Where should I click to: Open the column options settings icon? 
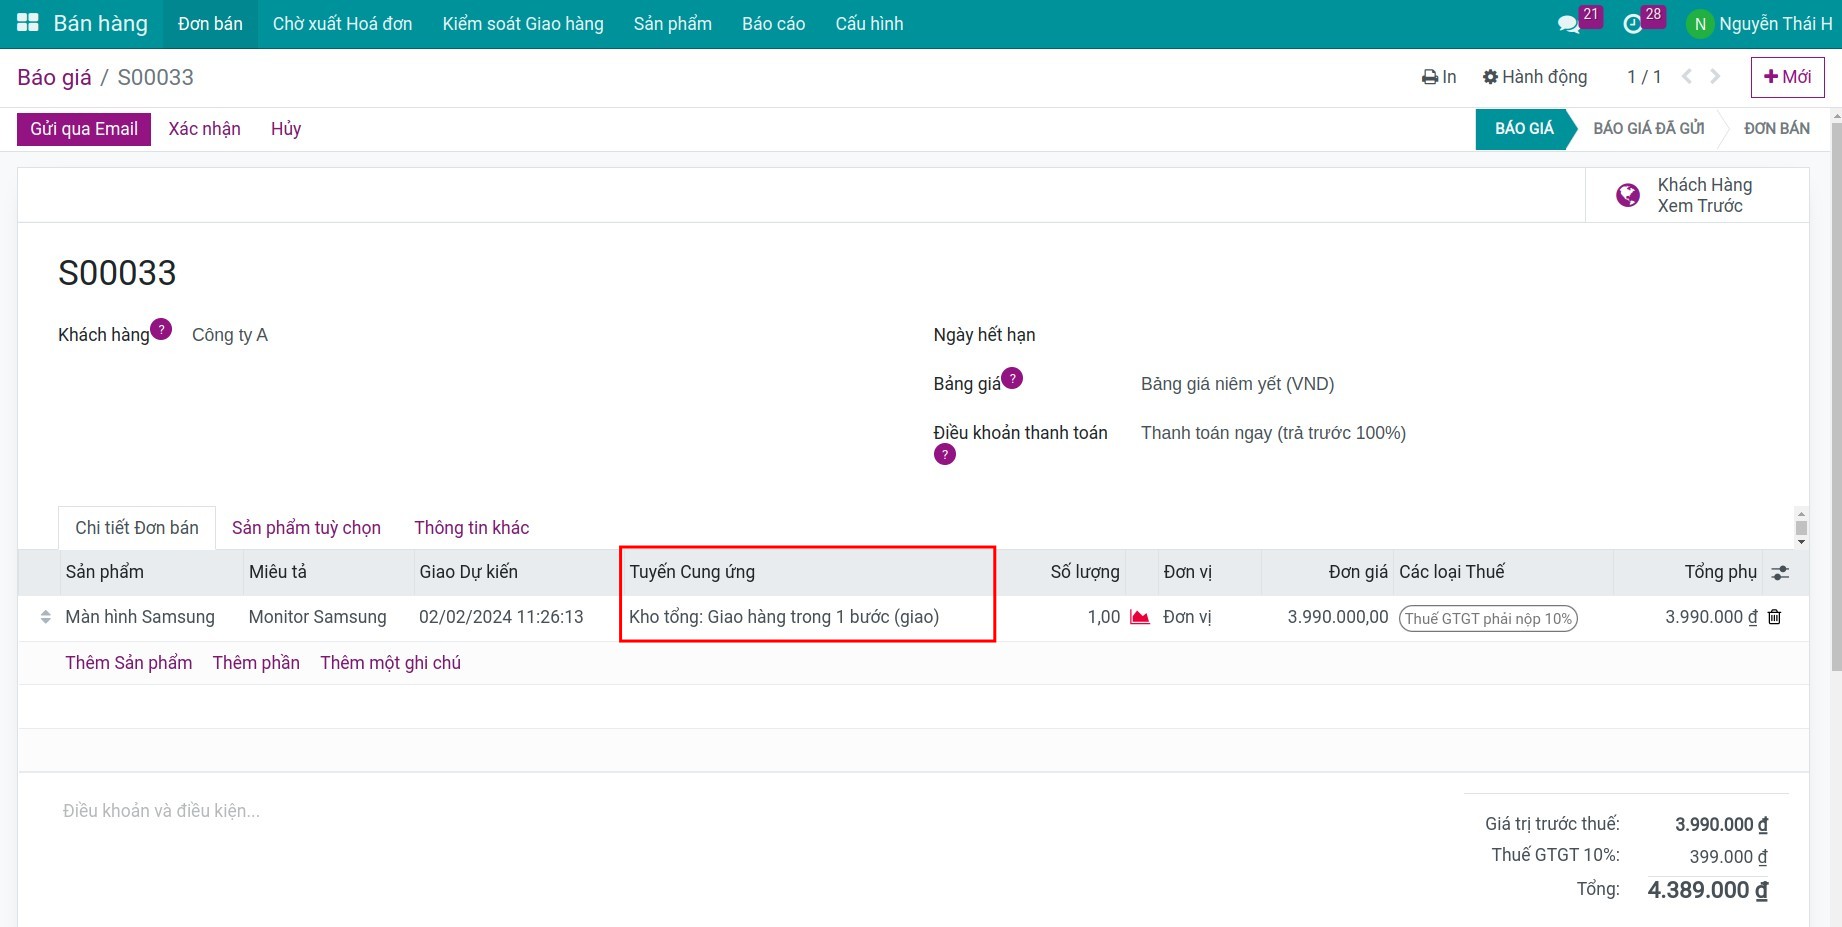pos(1780,573)
